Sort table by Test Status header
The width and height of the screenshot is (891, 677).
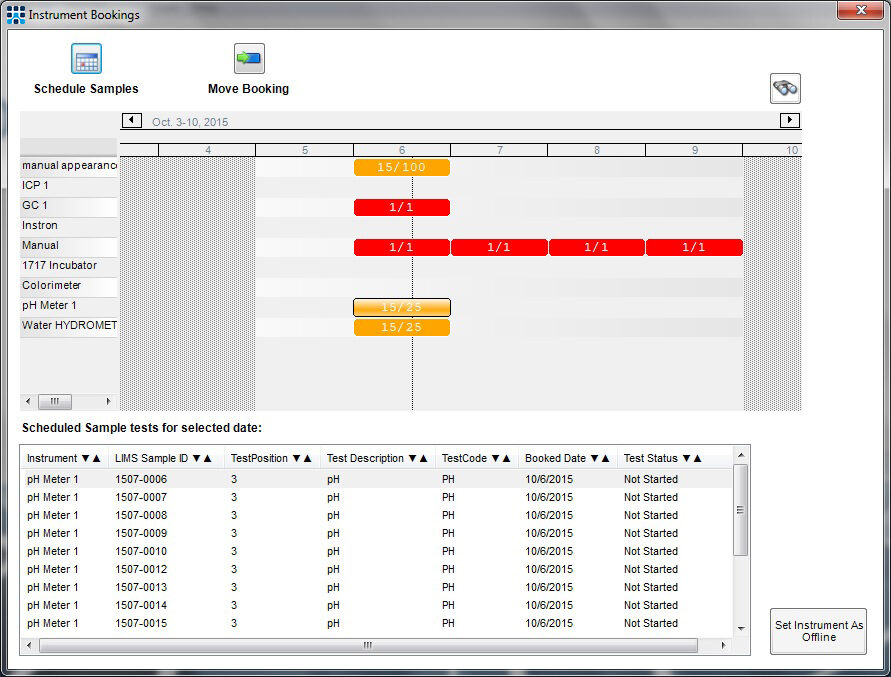coord(662,458)
